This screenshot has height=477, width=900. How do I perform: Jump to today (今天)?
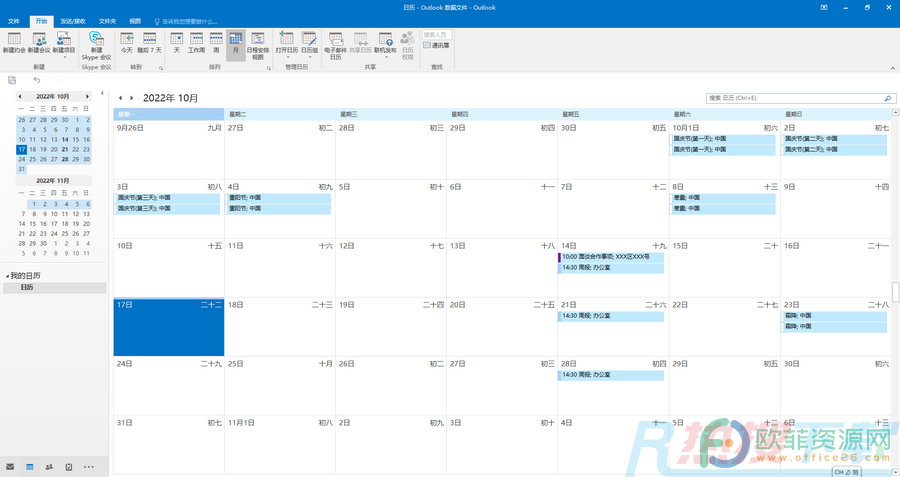click(127, 43)
